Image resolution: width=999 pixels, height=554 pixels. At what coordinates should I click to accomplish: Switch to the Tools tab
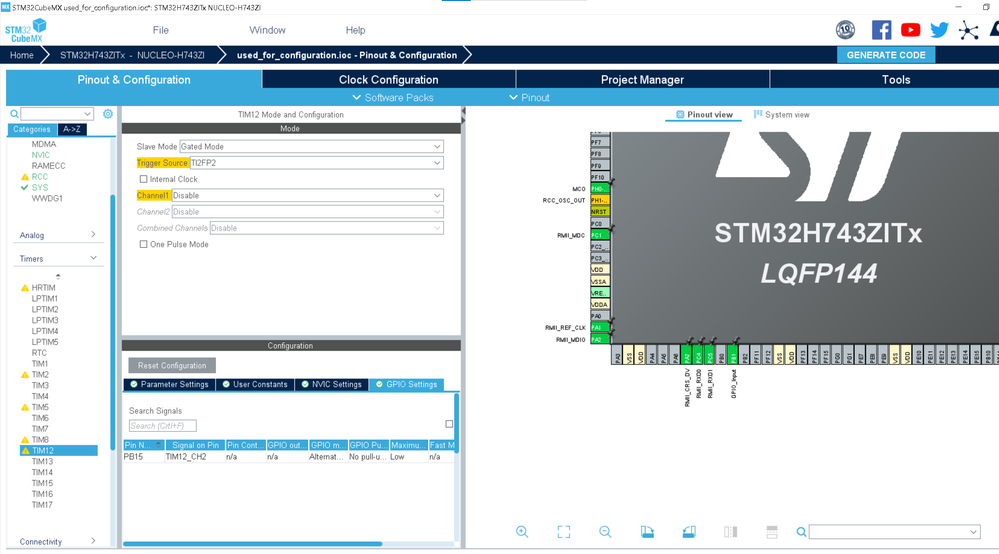click(896, 80)
